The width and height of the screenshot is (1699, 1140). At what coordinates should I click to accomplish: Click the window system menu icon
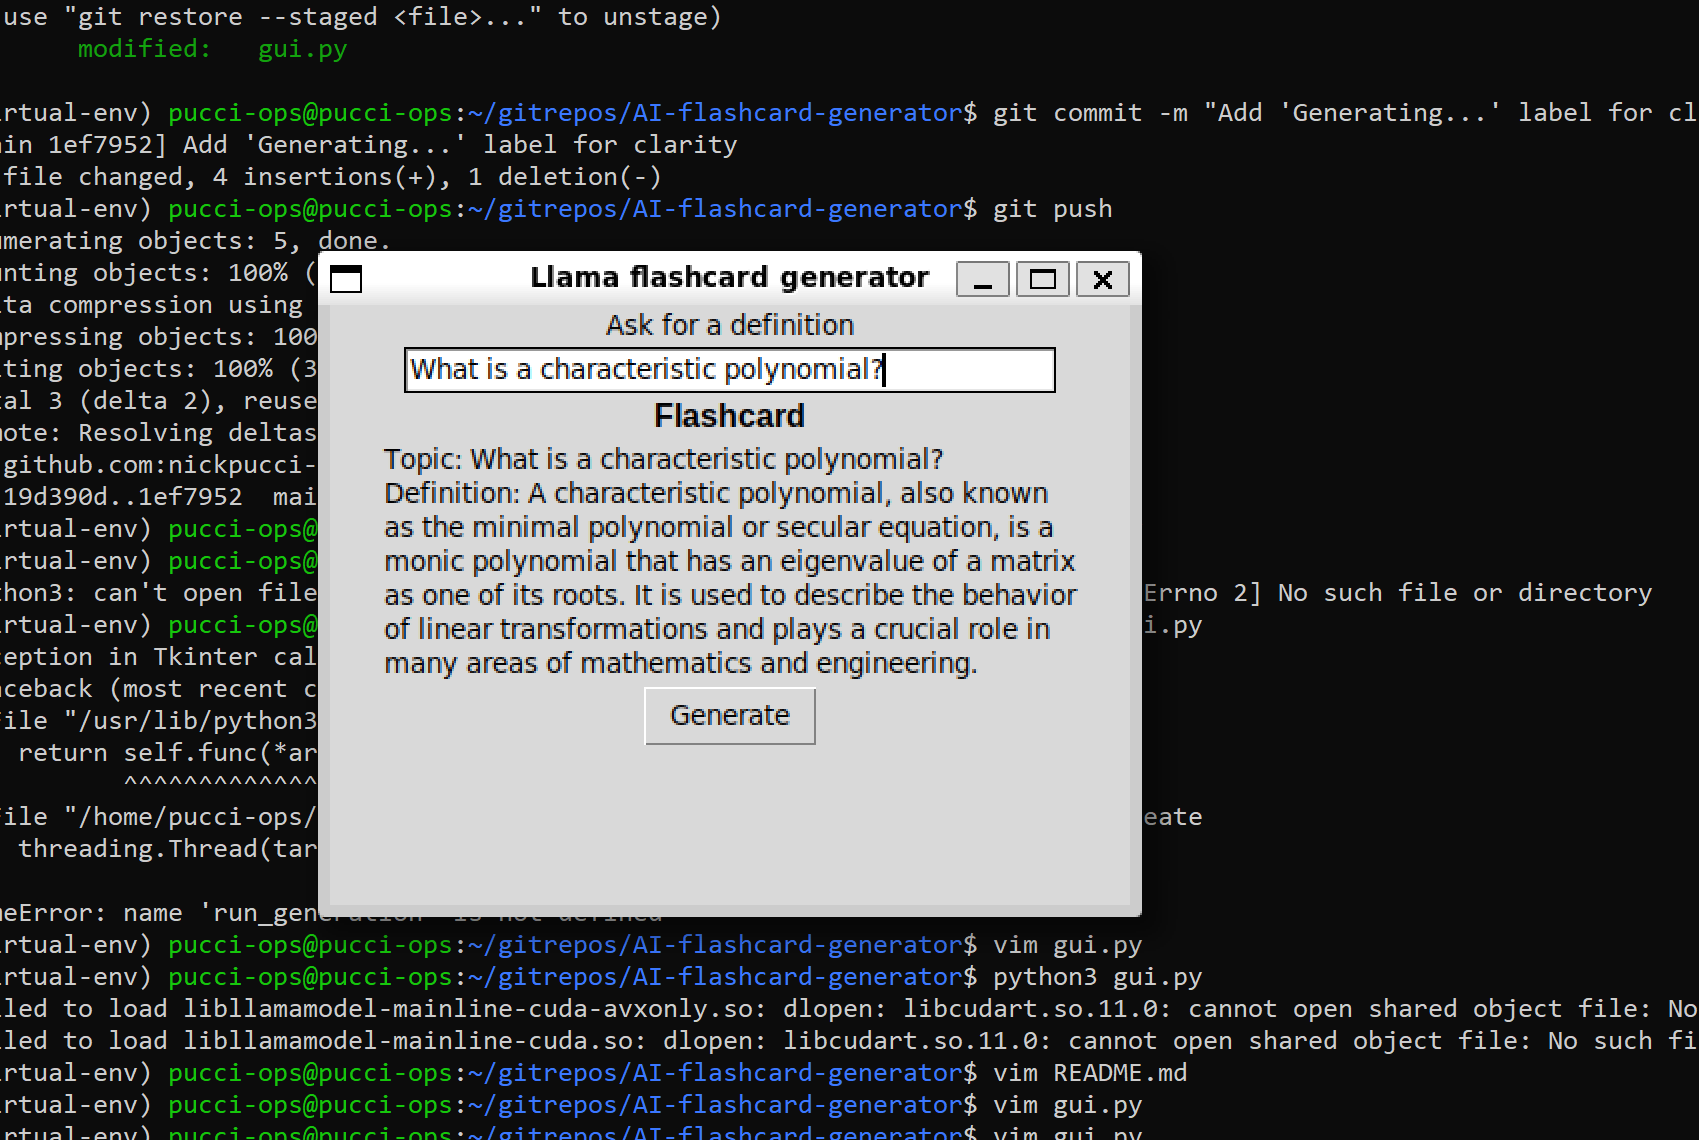tap(345, 280)
